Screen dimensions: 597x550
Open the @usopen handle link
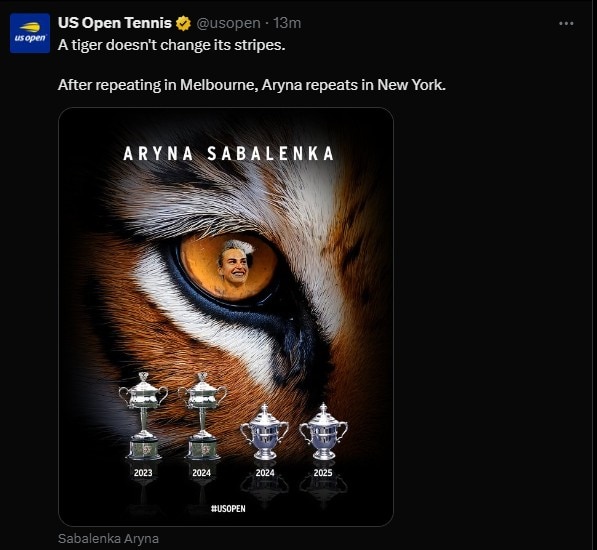pos(228,23)
